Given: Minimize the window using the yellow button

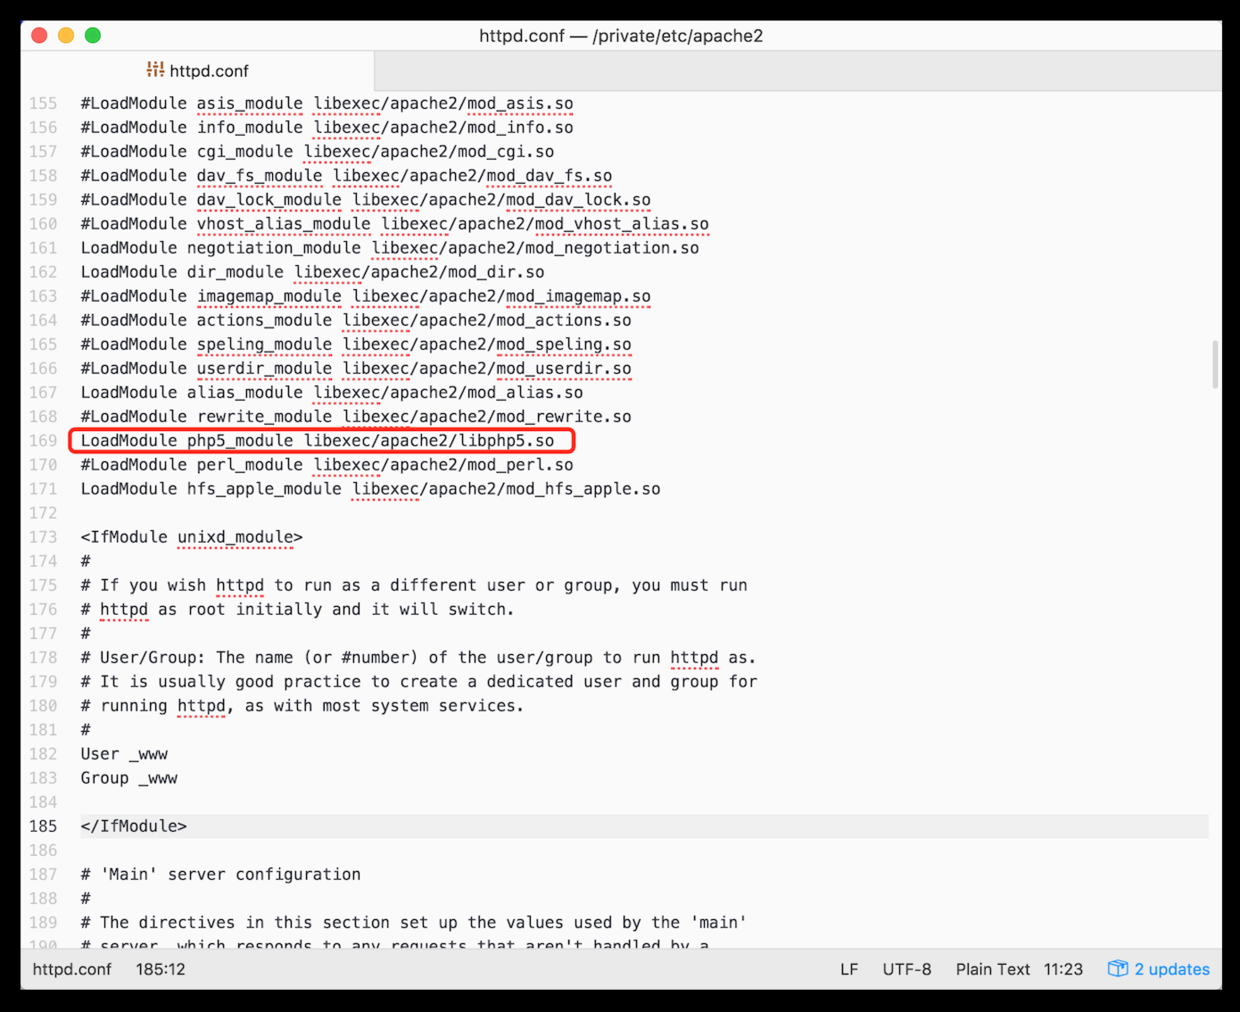Looking at the screenshot, I should [66, 36].
